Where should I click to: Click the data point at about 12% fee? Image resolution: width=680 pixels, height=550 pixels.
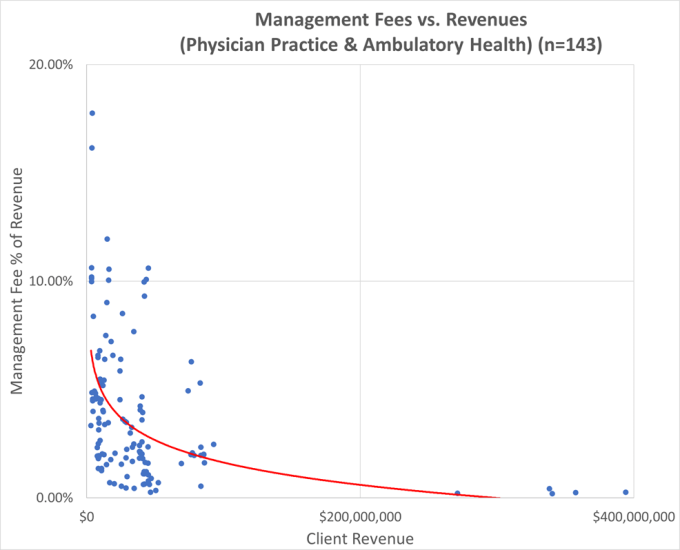107,239
